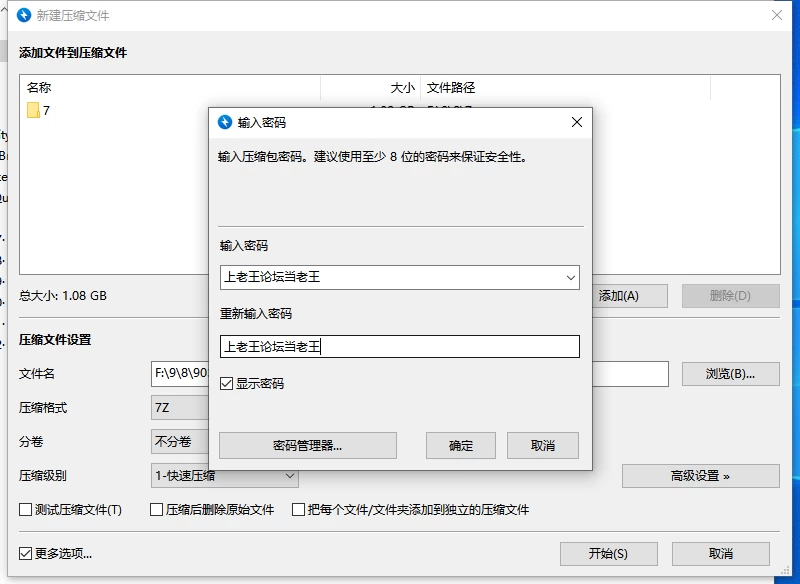Enable 测试压缩文件(T) checkbox
Screen dimensions: 800x584
point(26,510)
